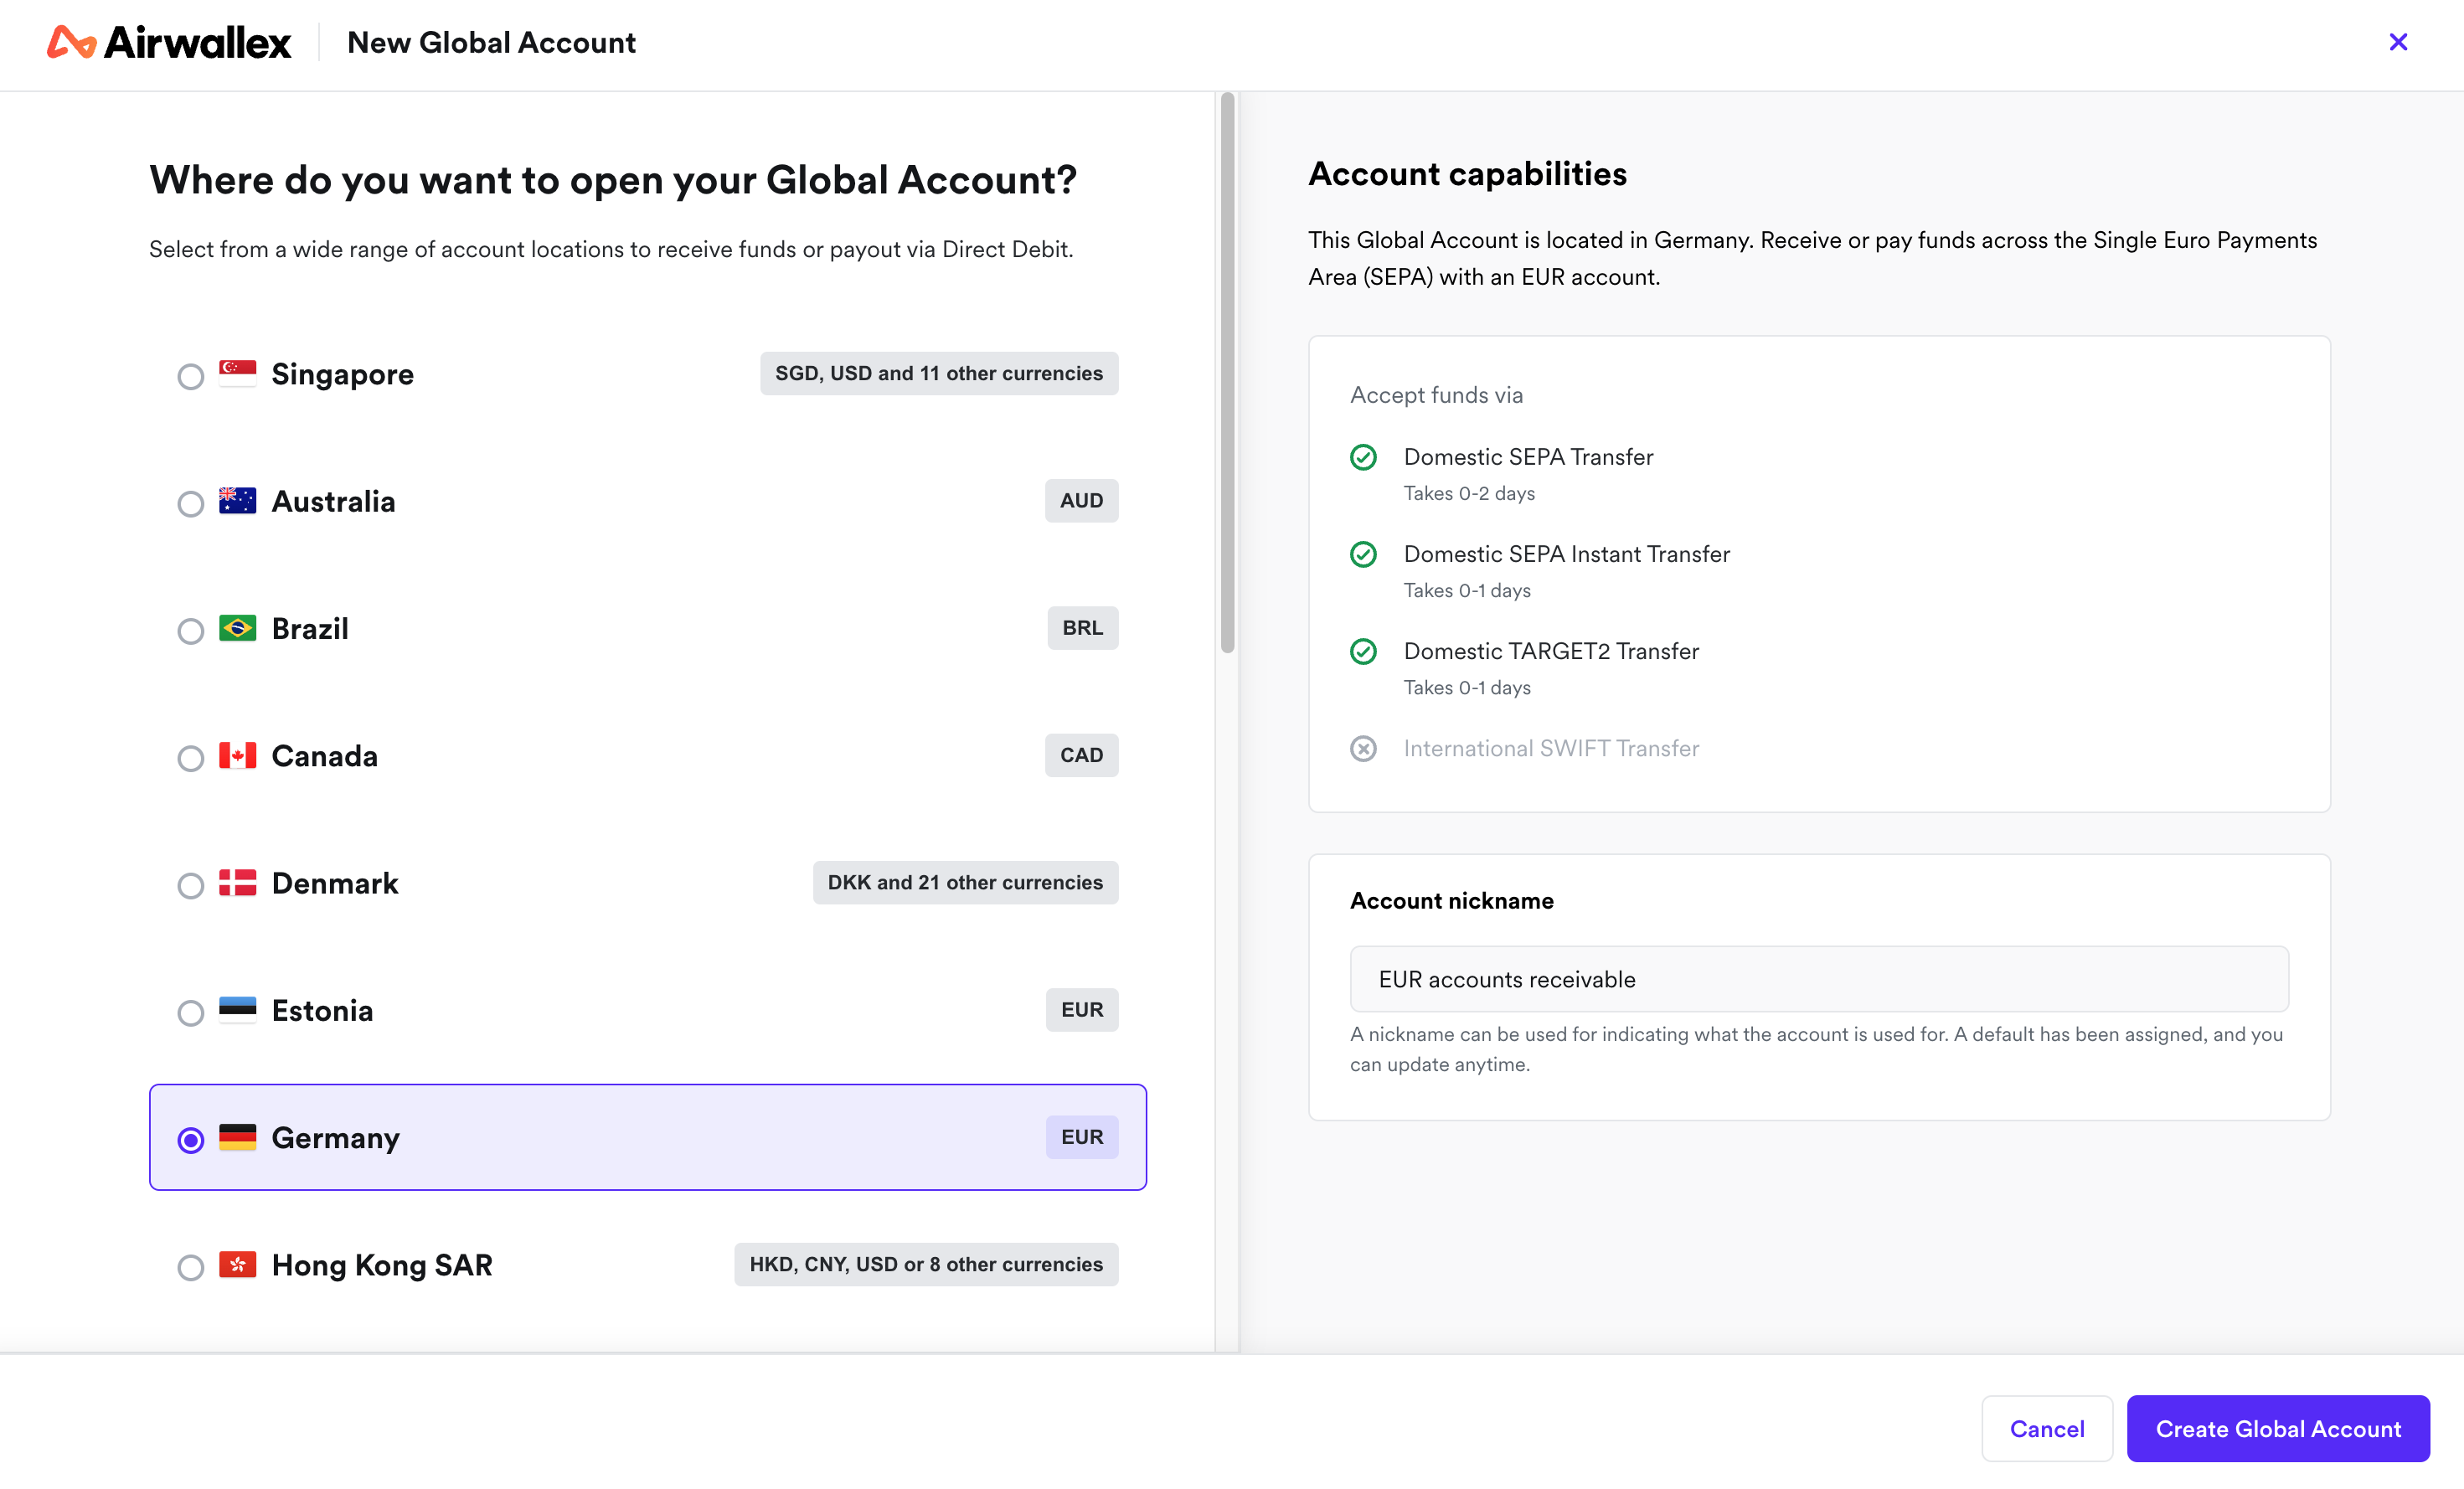The width and height of the screenshot is (2464, 1489).
Task: Click the location list scrollbar thumb
Action: pos(1227,373)
